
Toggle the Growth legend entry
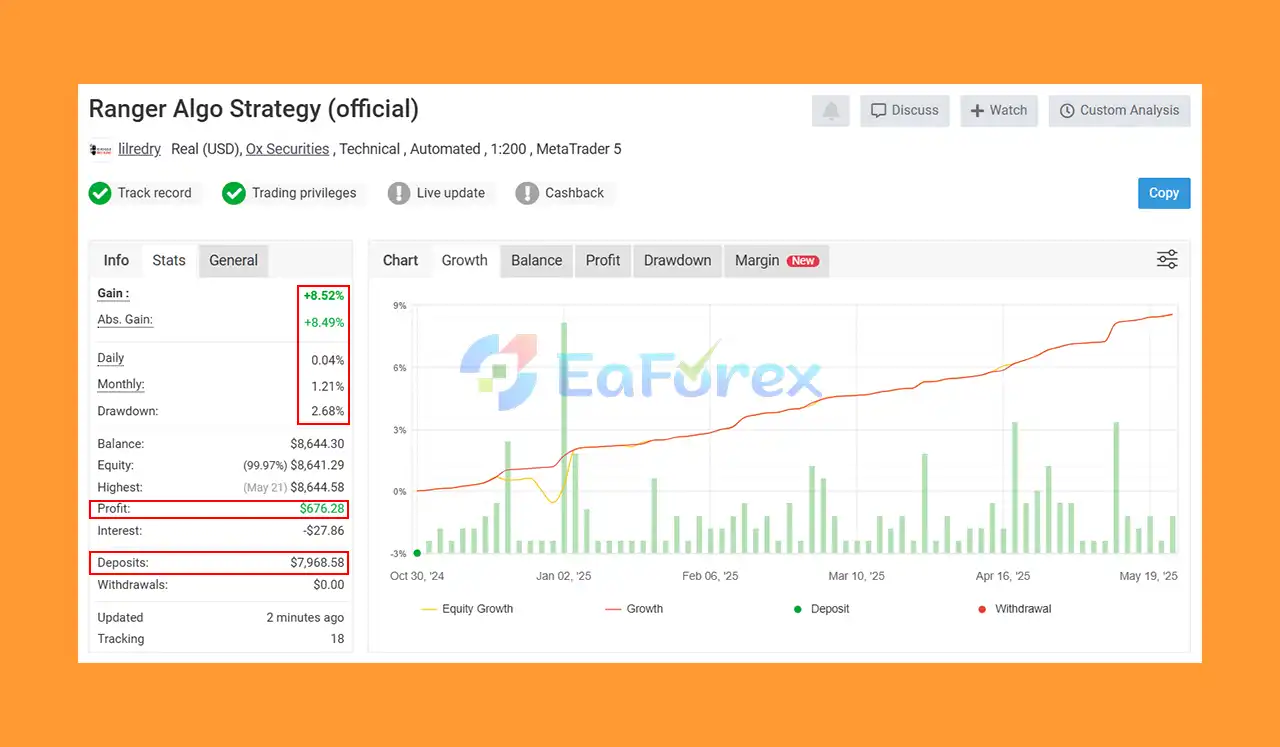(x=634, y=609)
